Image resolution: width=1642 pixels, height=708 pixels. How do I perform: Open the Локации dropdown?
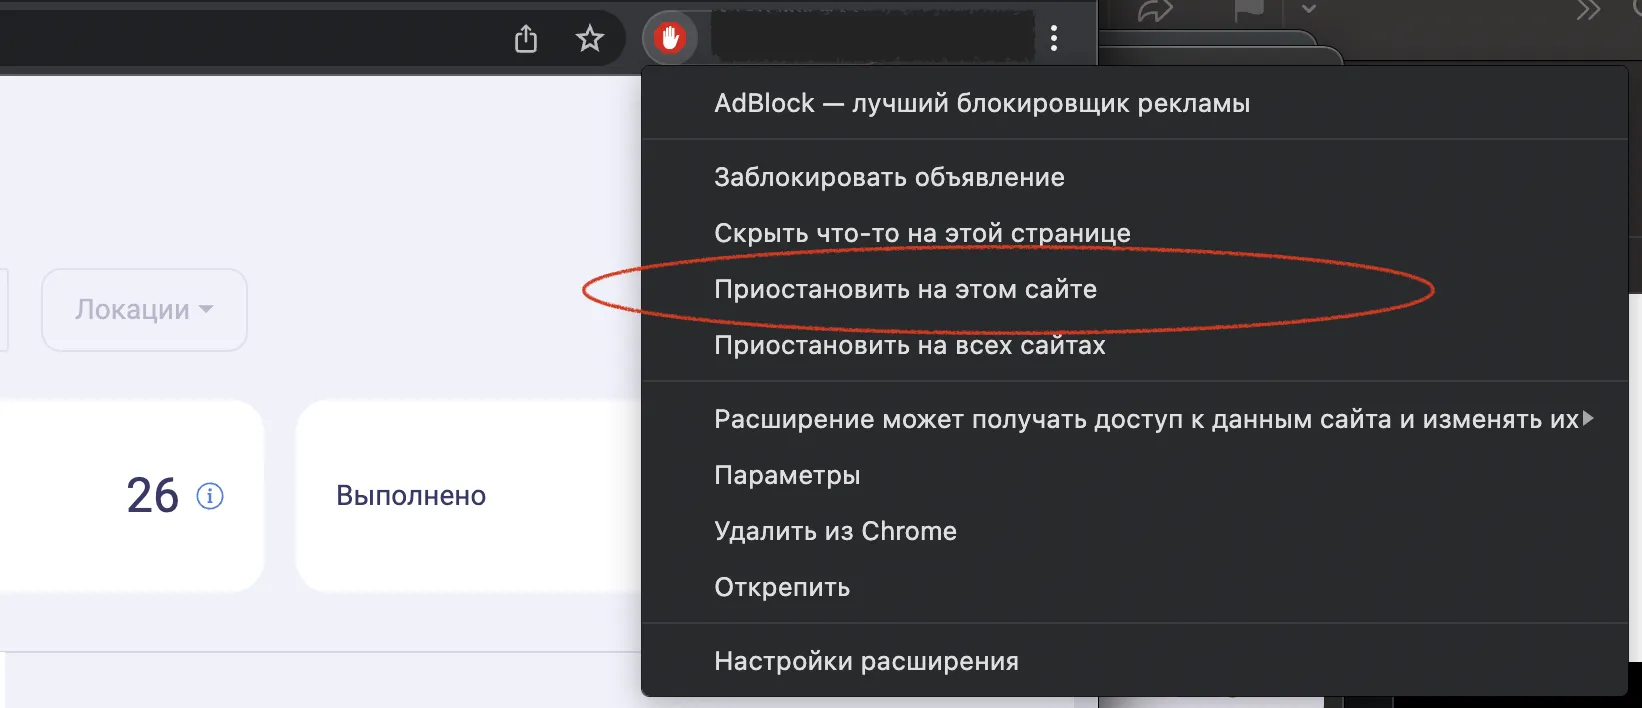(x=144, y=310)
